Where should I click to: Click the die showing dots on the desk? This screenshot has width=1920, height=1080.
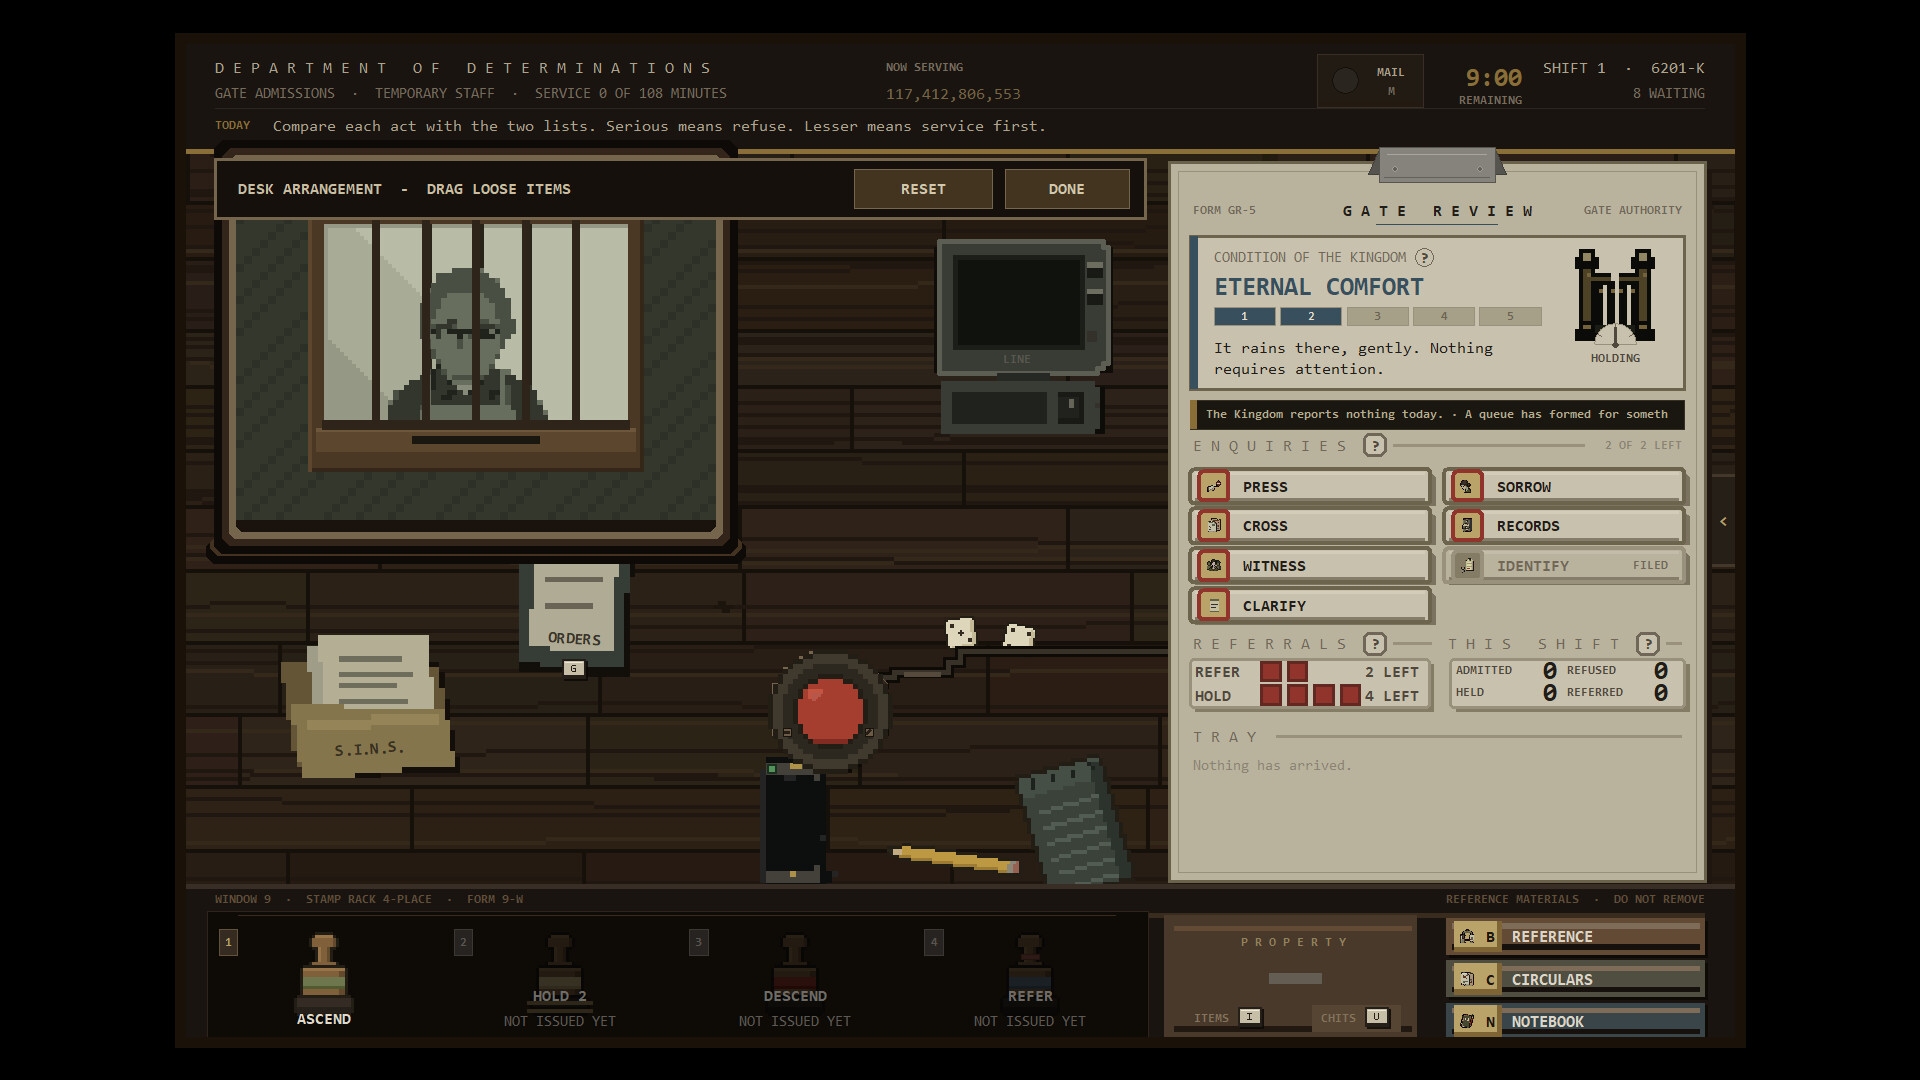point(961,632)
